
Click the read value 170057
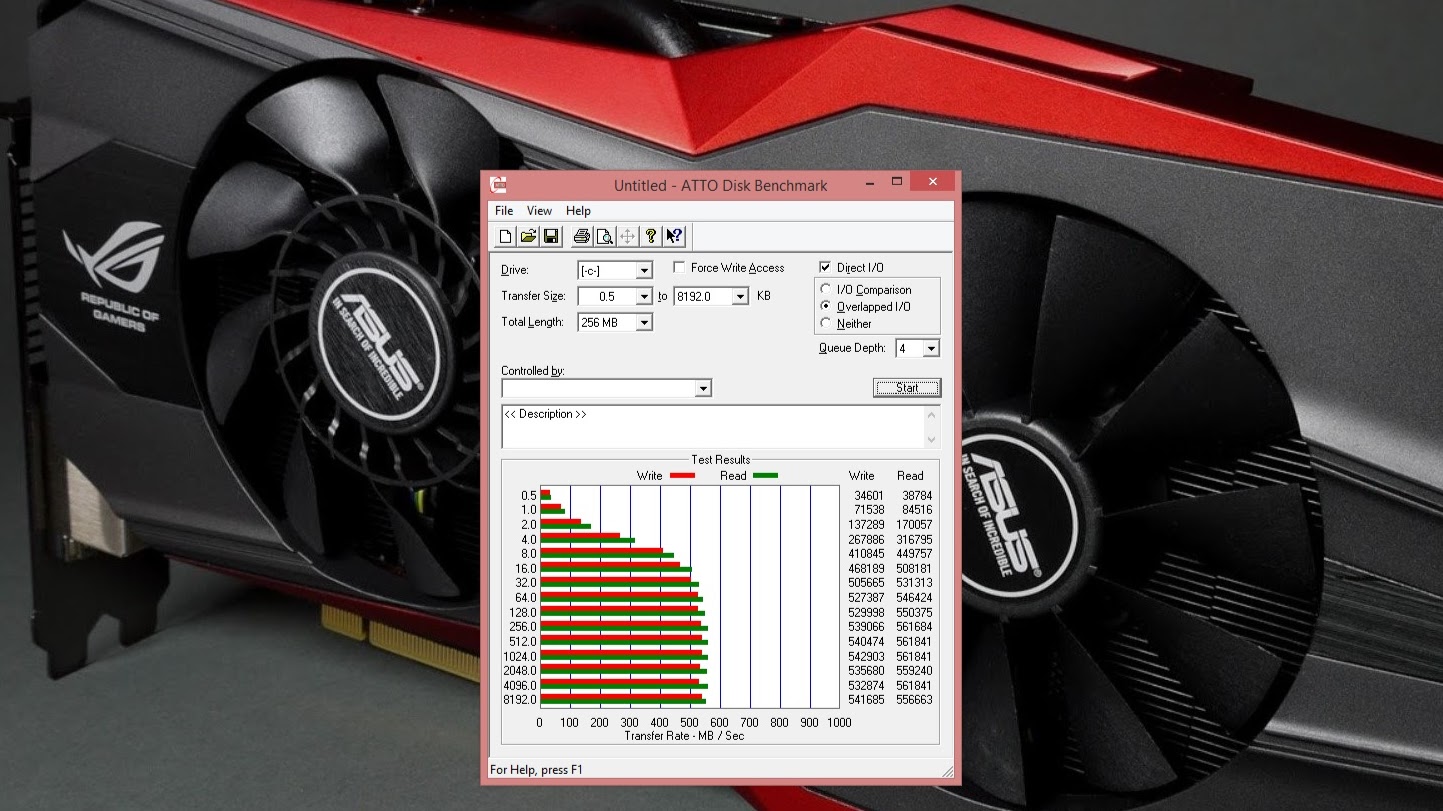coord(914,525)
